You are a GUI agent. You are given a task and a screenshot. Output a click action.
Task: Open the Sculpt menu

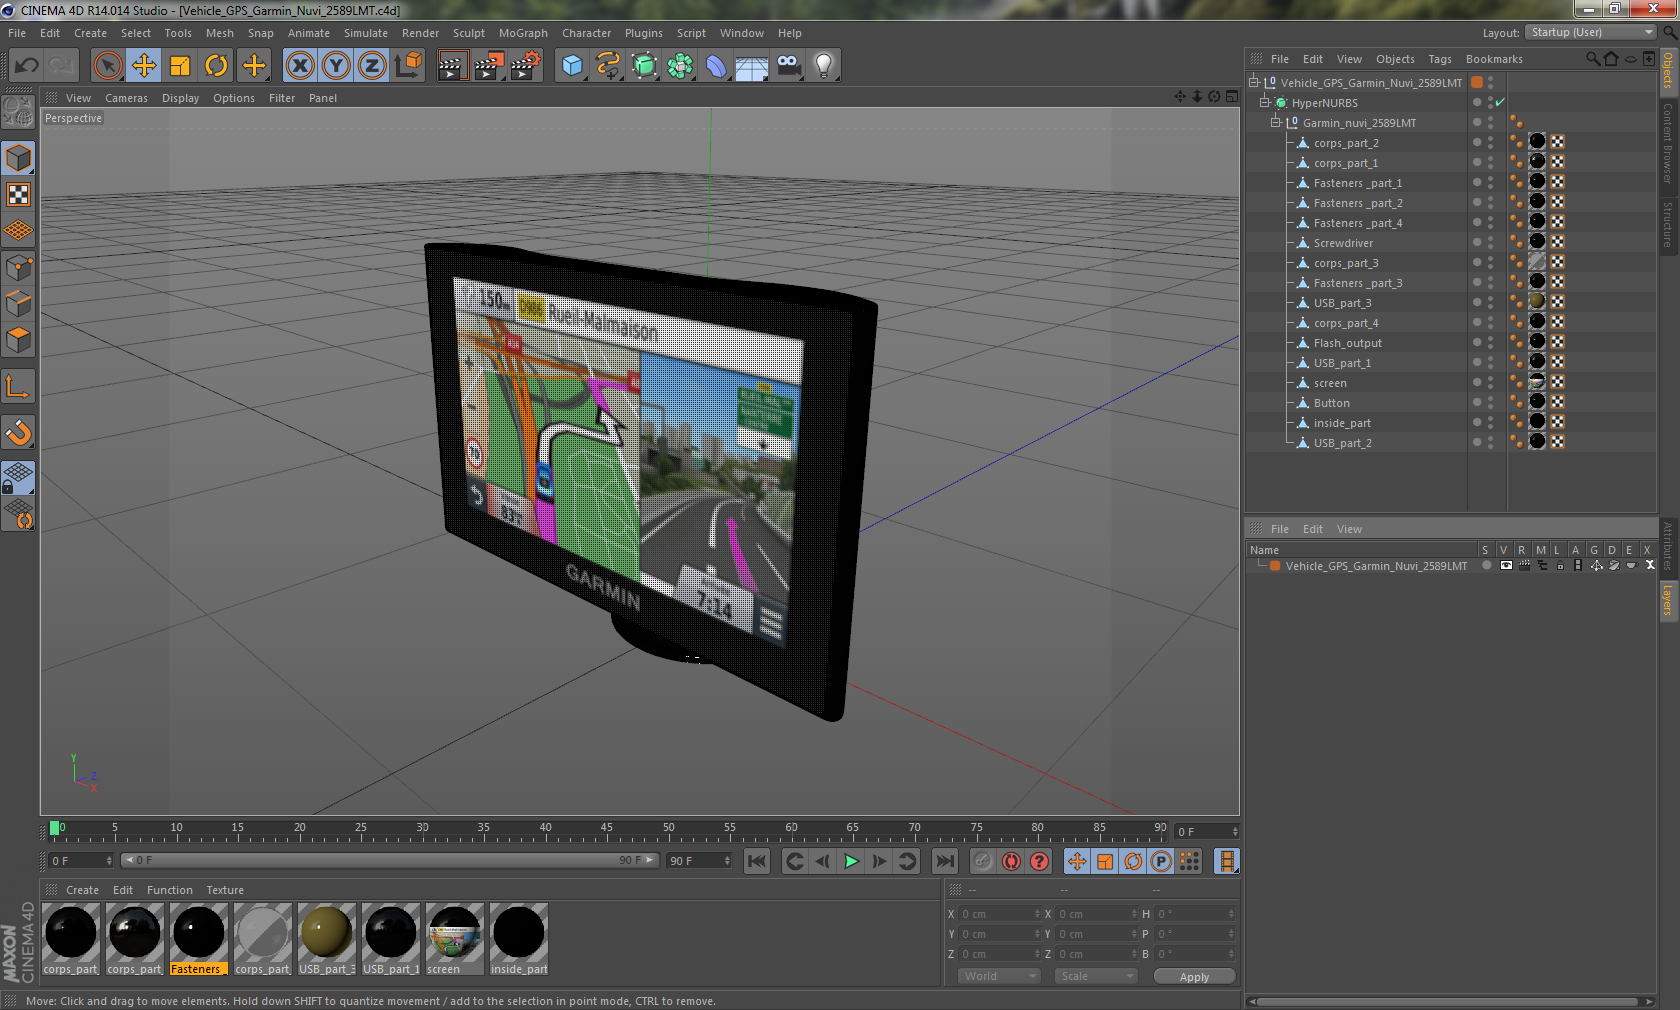pos(468,33)
